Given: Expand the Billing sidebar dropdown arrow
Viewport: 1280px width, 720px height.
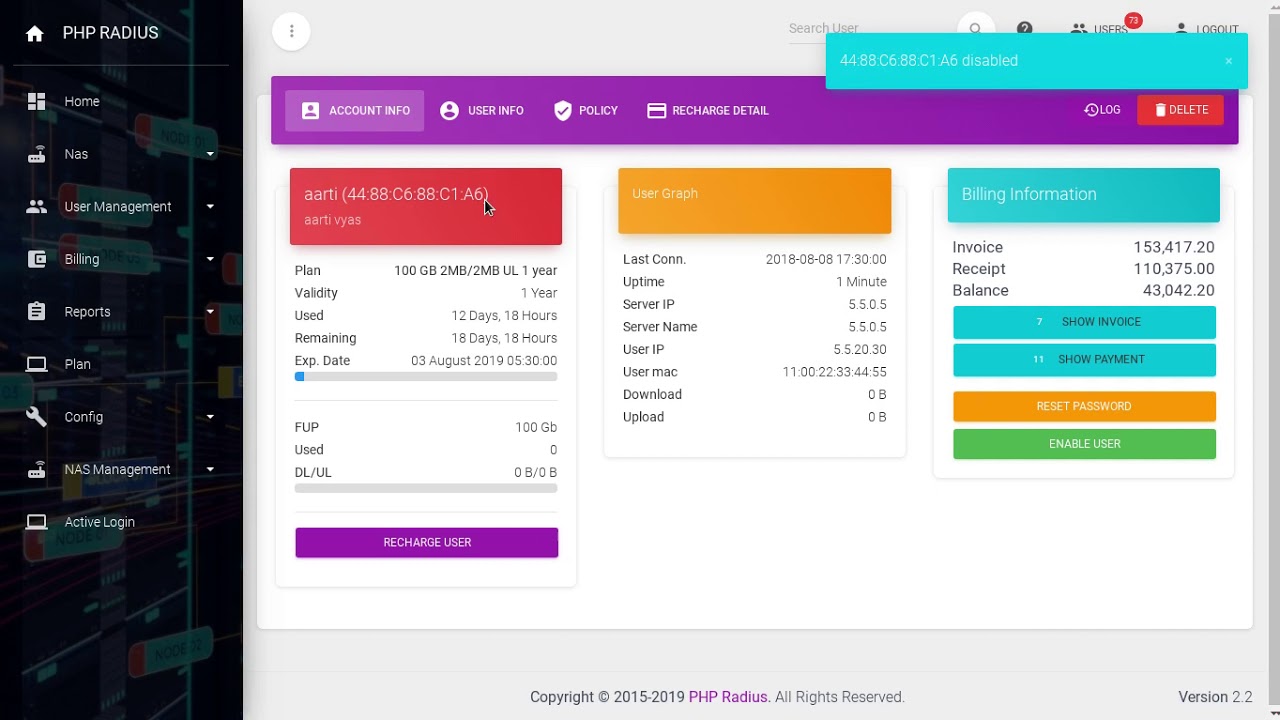Looking at the screenshot, I should click(x=210, y=259).
